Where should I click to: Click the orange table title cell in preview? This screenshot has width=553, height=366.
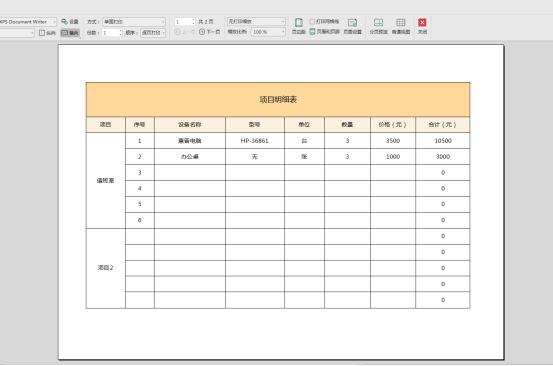(278, 100)
